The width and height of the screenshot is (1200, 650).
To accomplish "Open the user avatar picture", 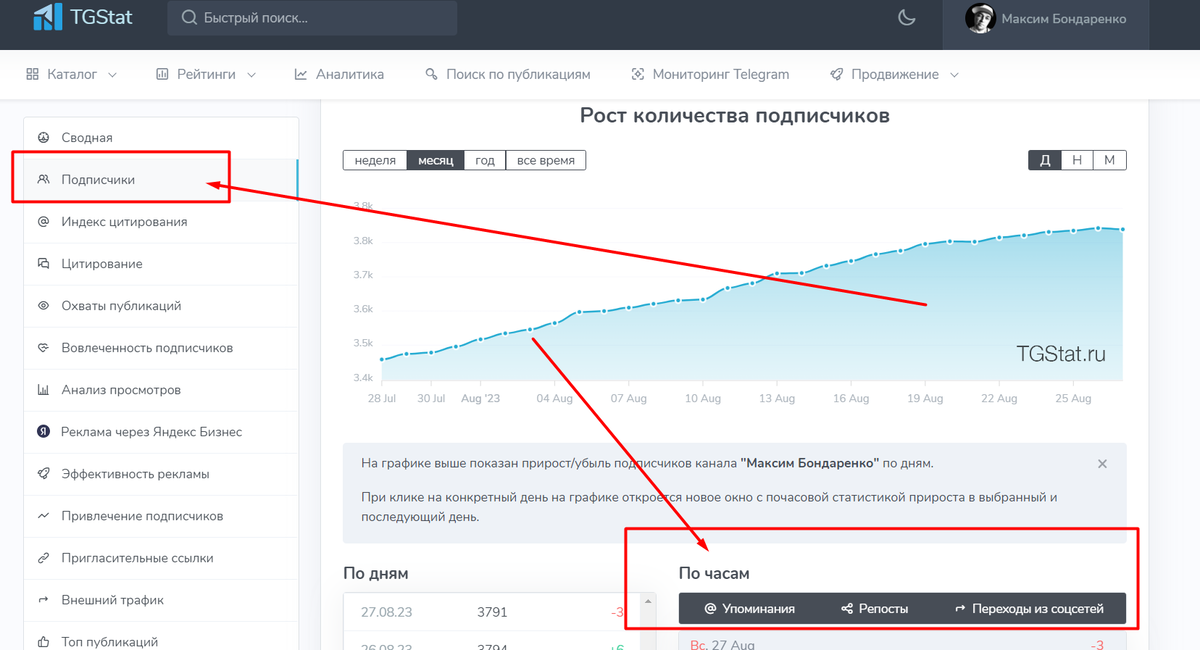I will 980,18.
